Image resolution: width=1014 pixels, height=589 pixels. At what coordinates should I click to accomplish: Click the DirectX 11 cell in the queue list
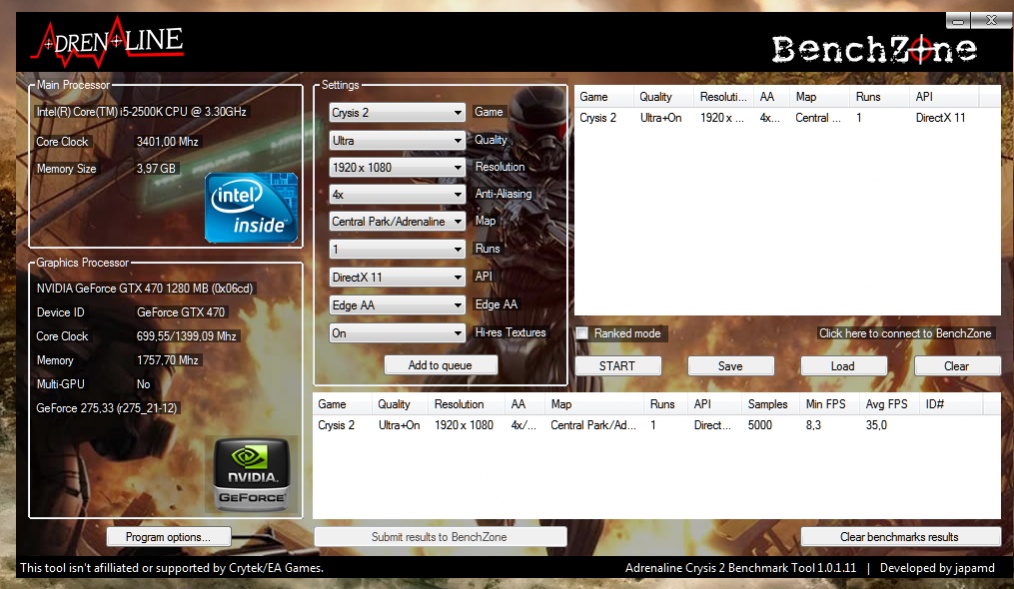click(940, 118)
